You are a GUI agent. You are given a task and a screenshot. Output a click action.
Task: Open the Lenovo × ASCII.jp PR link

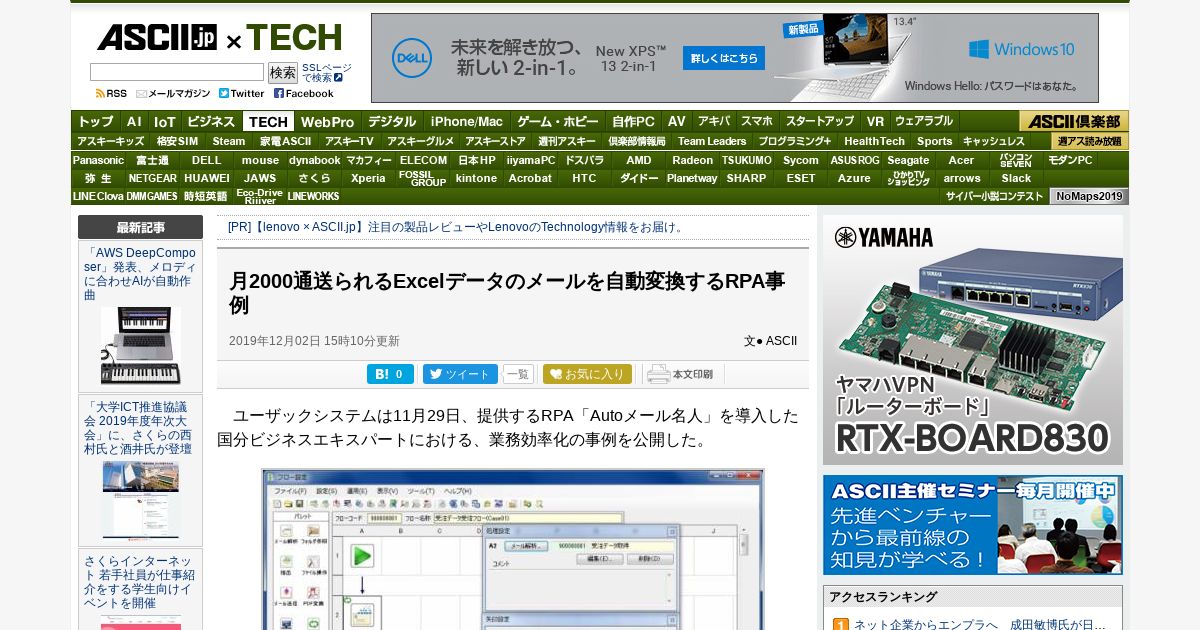pyautogui.click(x=456, y=227)
